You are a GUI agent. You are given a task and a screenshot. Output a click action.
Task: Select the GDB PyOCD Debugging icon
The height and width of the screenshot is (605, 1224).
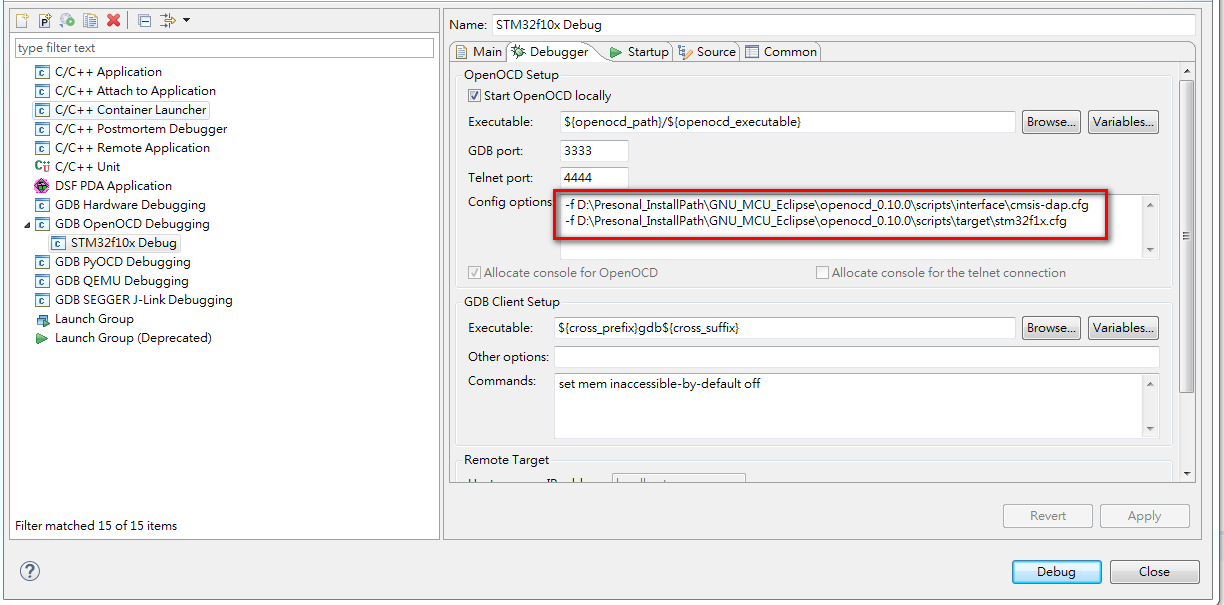42,262
